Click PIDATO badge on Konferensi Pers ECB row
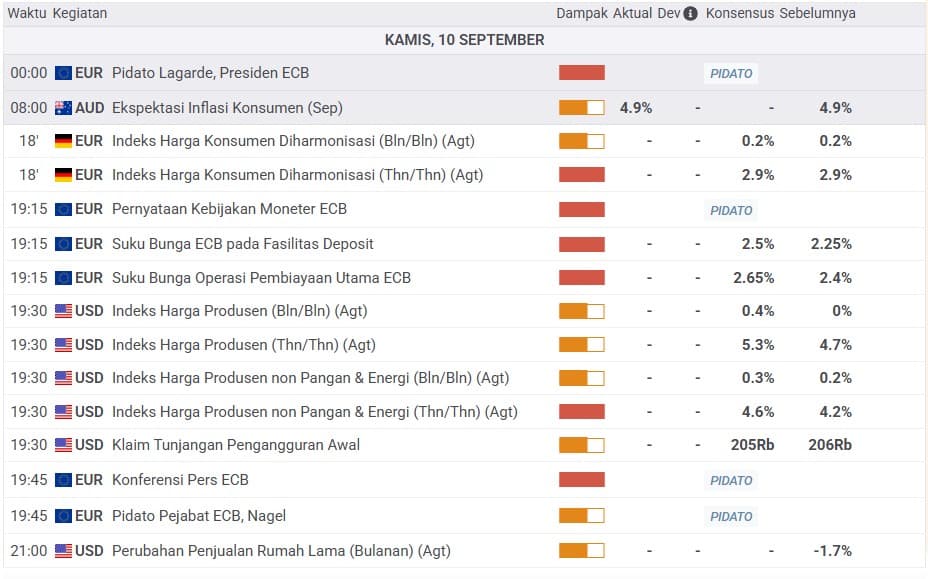This screenshot has height=579, width=928. pos(731,480)
